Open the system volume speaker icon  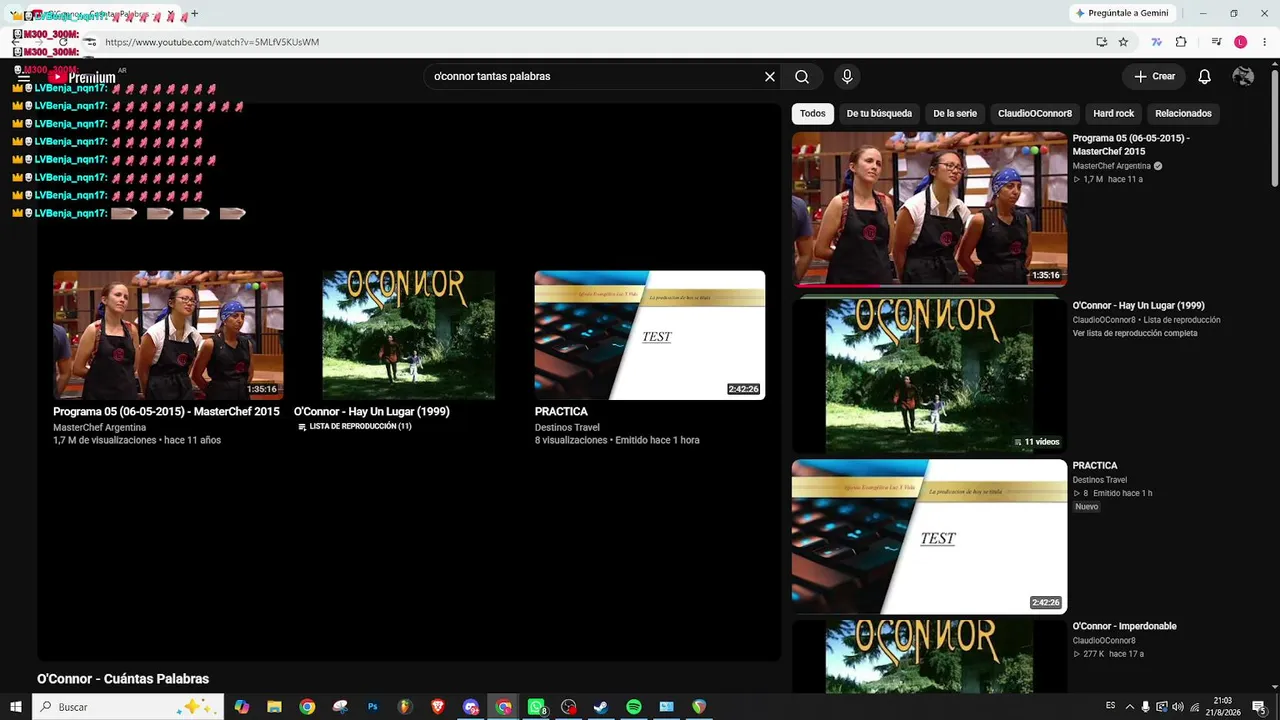coord(1177,707)
